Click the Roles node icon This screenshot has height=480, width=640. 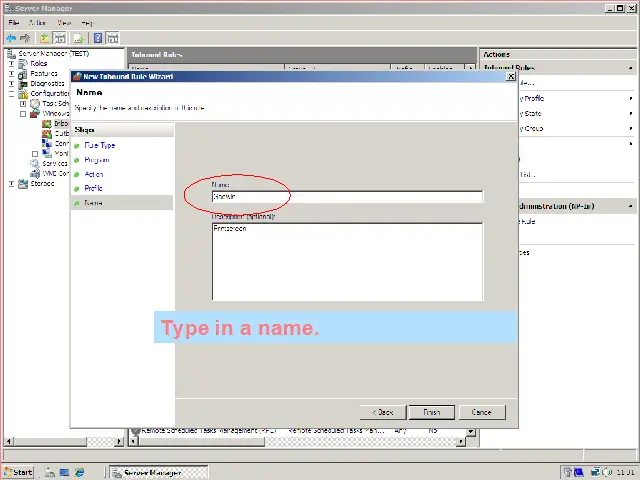[24, 64]
